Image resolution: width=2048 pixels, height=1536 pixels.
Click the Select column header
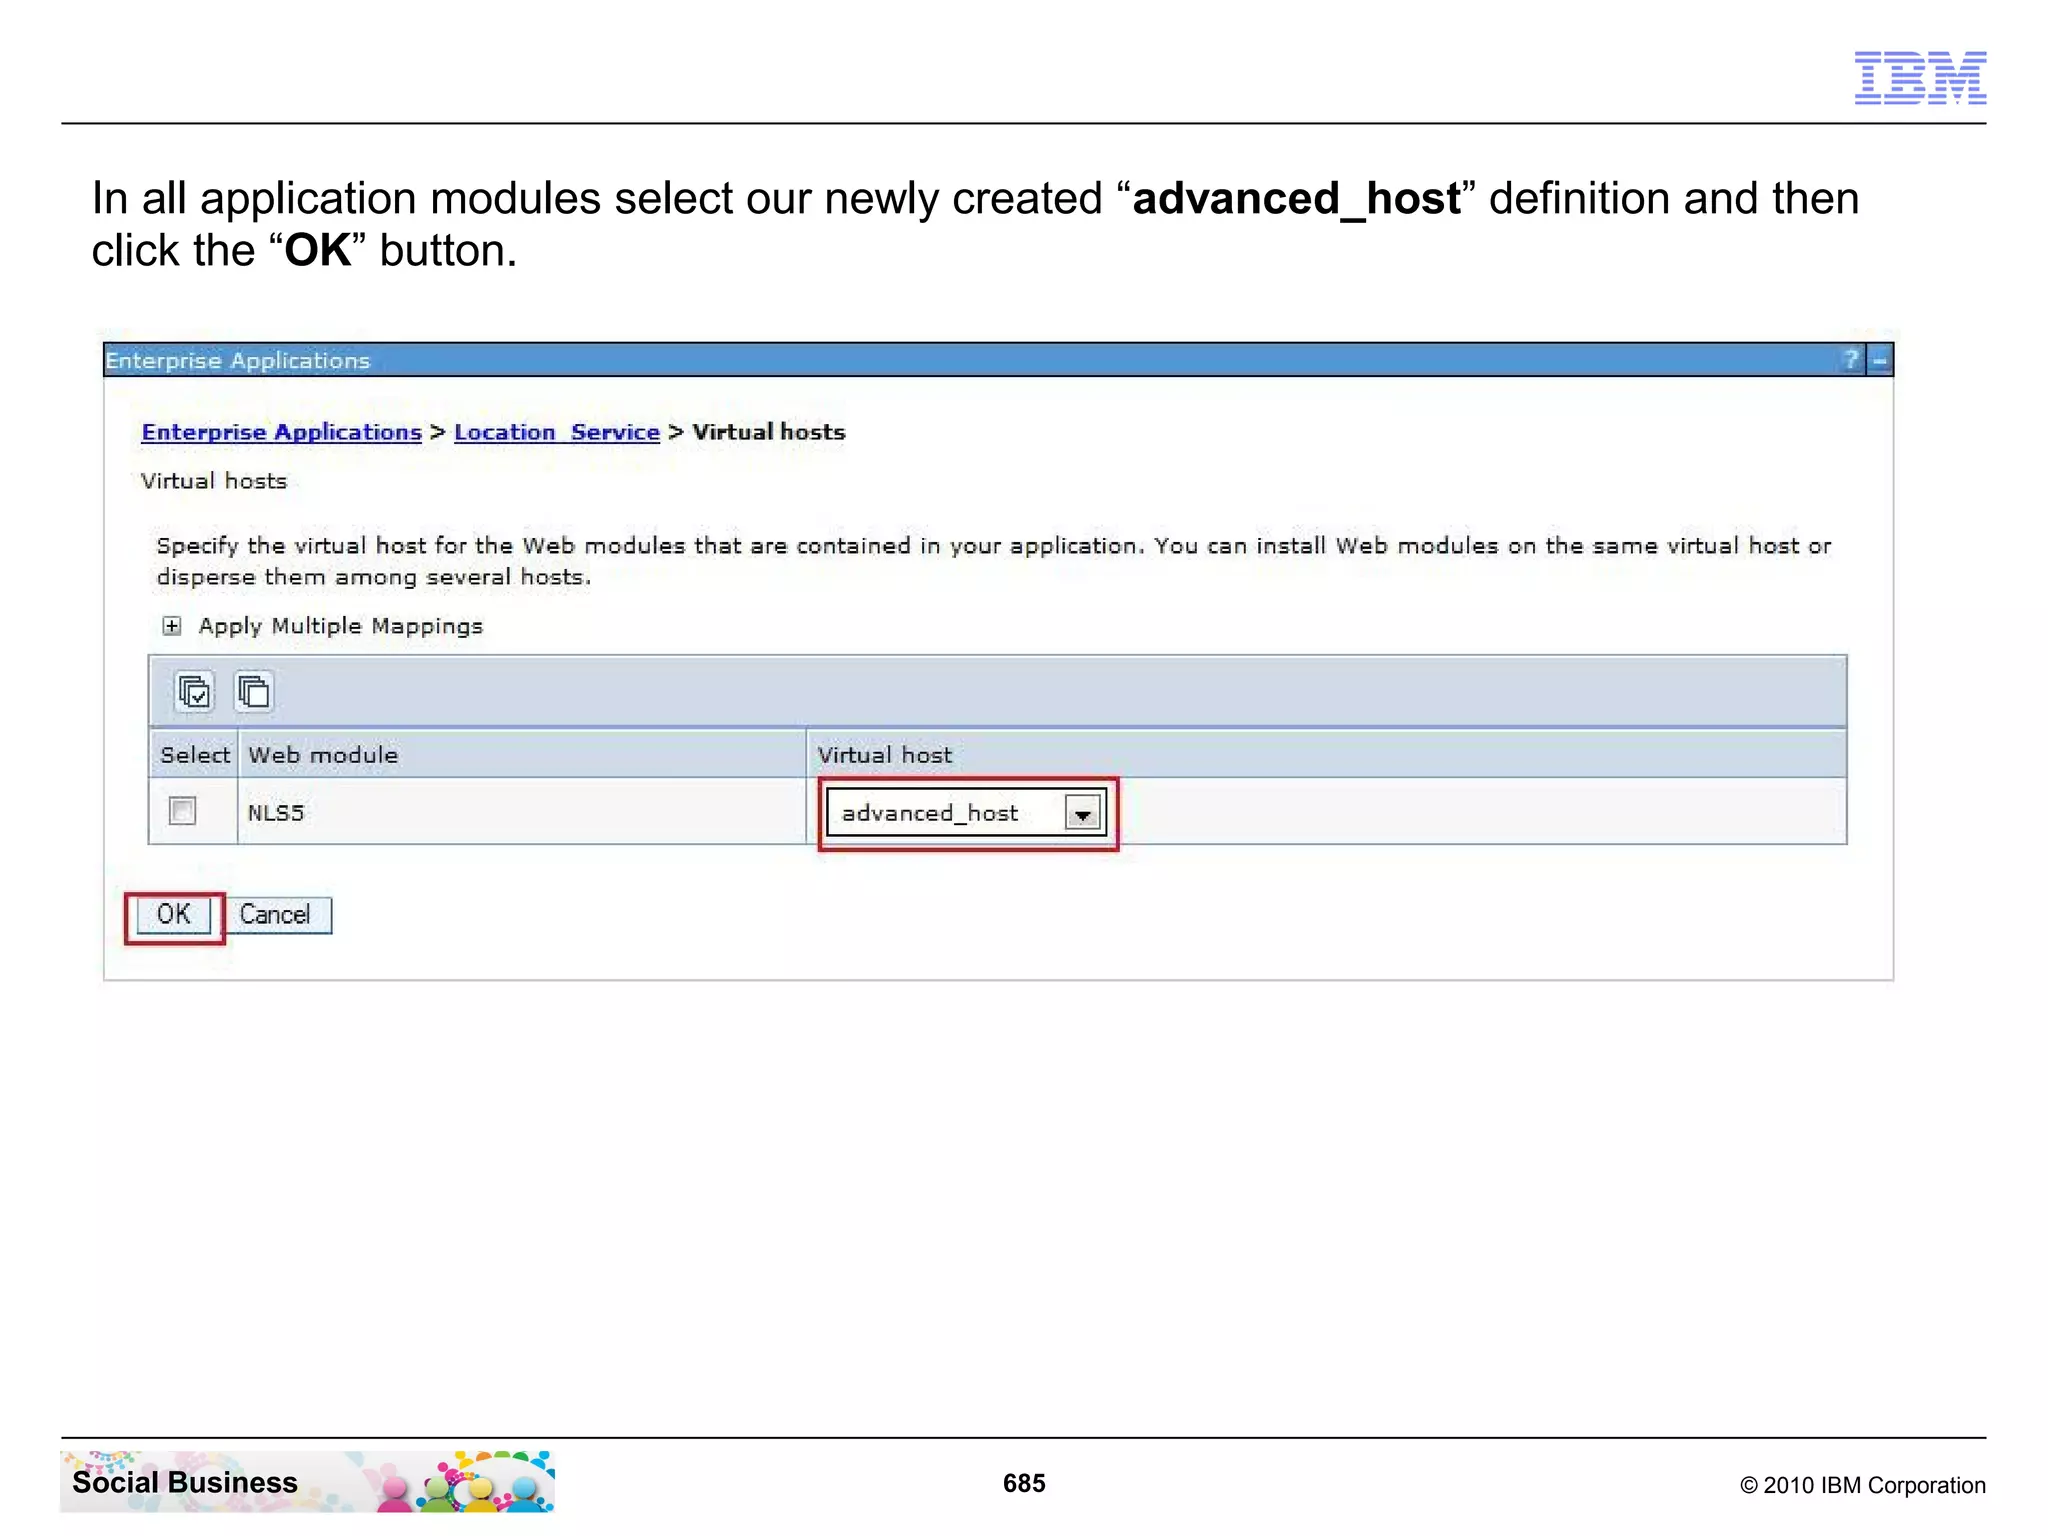pyautogui.click(x=194, y=755)
